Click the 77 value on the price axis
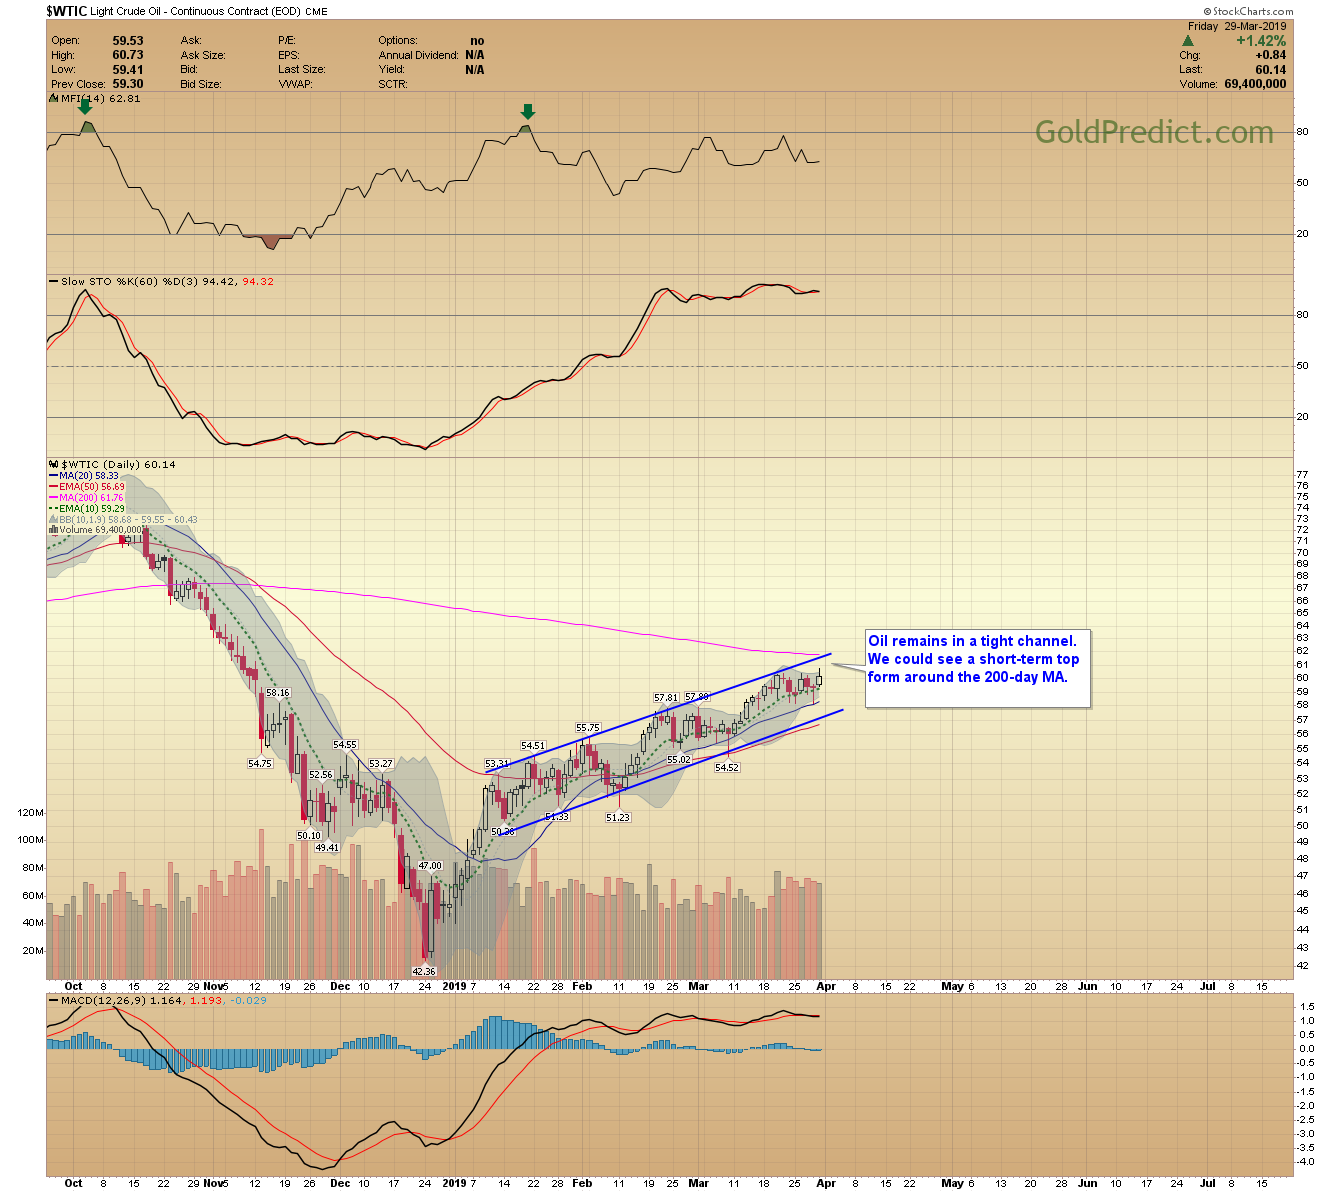This screenshot has height=1192, width=1340. click(x=1302, y=475)
